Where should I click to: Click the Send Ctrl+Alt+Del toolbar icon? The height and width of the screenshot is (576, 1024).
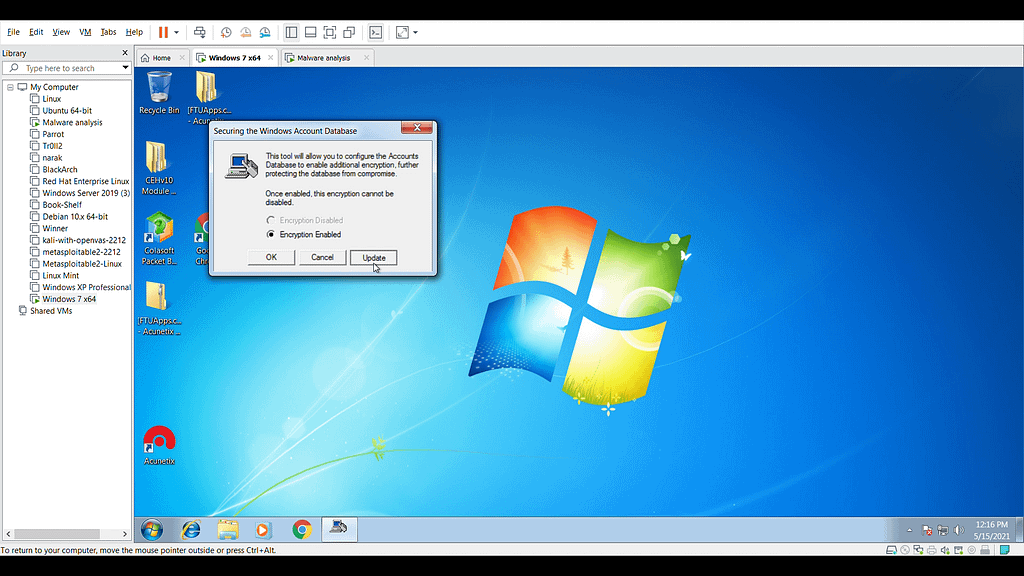200,32
